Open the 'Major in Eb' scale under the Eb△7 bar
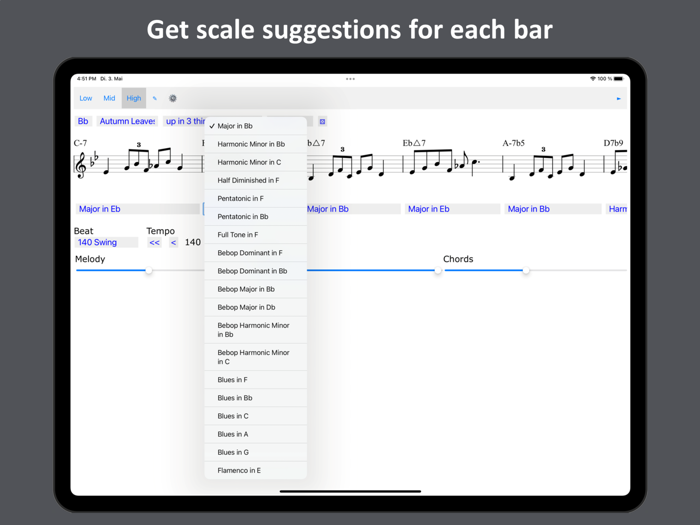Viewport: 700px width, 525px height. [453, 209]
